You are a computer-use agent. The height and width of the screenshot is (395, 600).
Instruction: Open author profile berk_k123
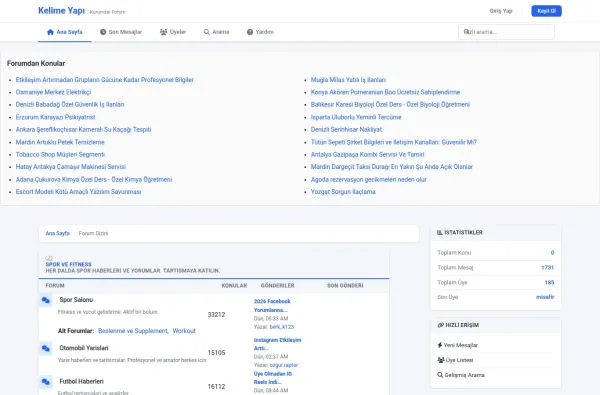(x=282, y=327)
